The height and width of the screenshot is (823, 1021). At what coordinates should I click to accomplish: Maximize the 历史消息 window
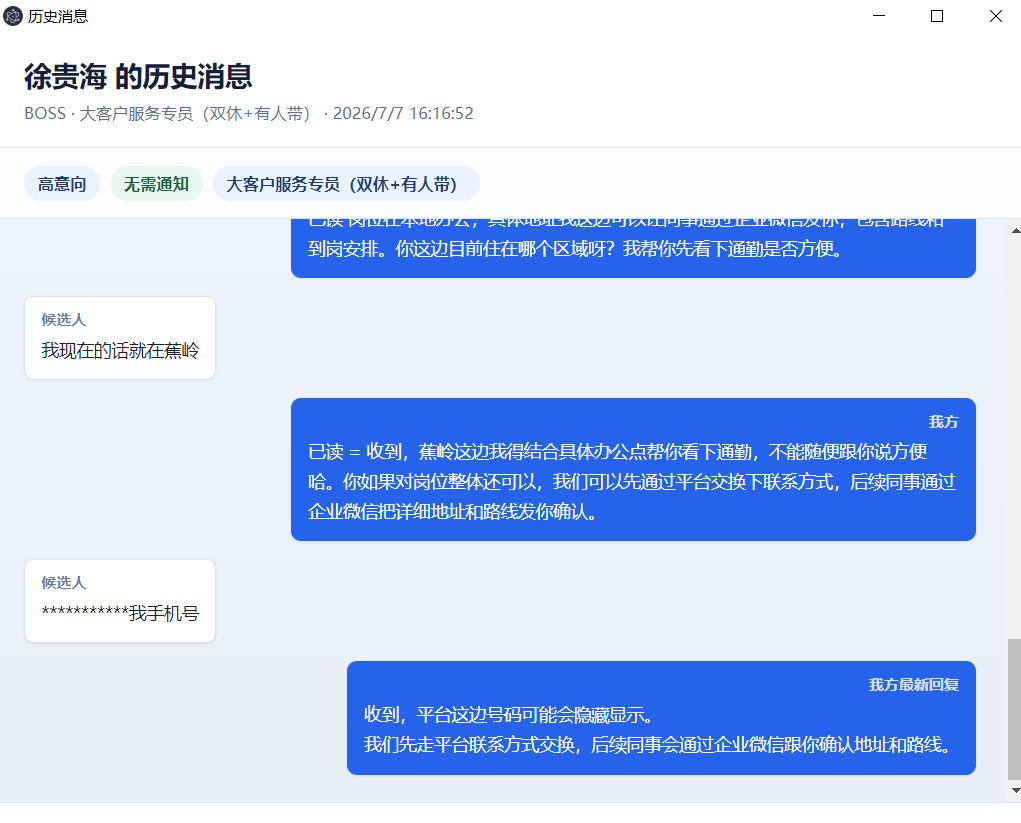click(x=937, y=16)
